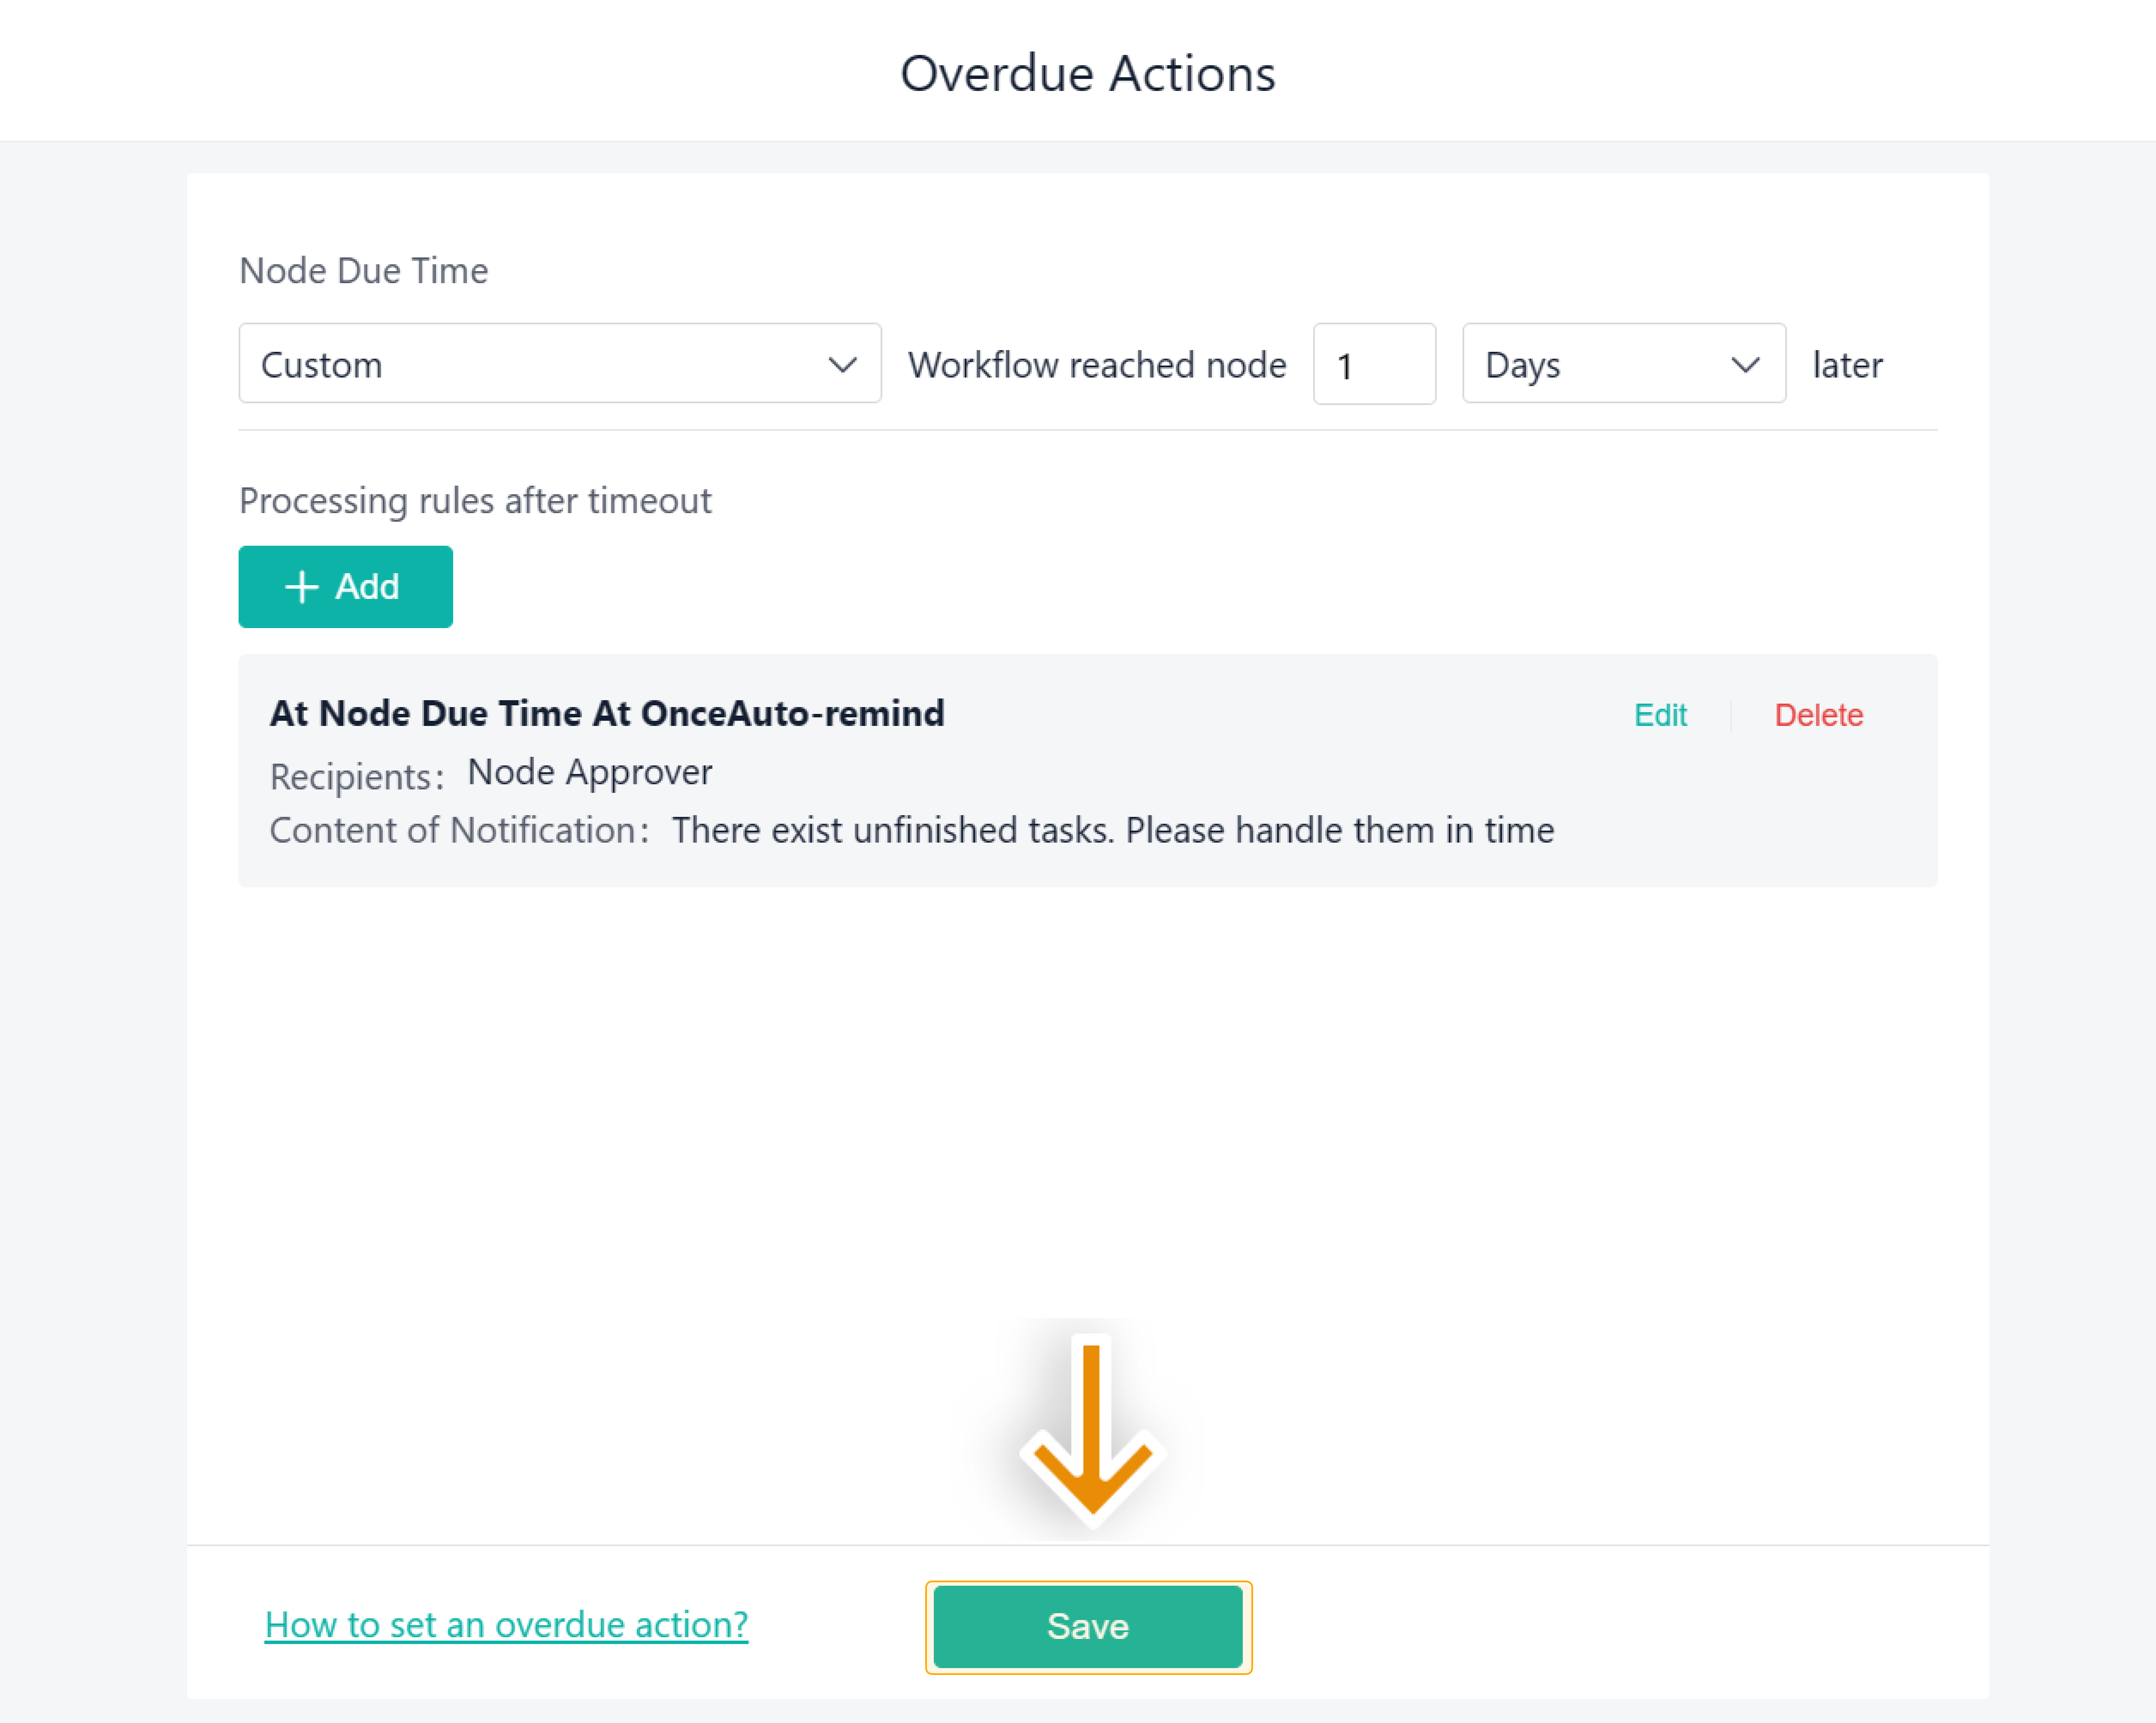Add a new timeout processing rule
Viewport: 2156px width, 1723px height.
[346, 587]
